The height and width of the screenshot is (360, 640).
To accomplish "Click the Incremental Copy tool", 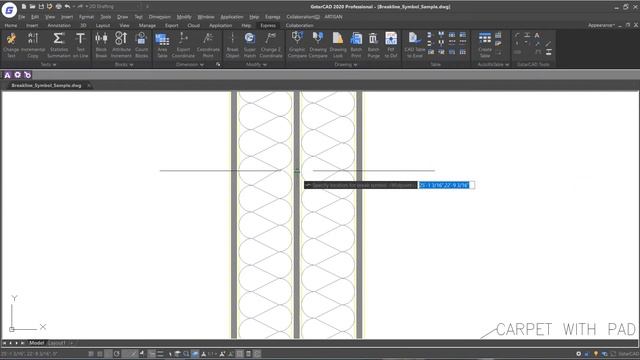I will [33, 45].
